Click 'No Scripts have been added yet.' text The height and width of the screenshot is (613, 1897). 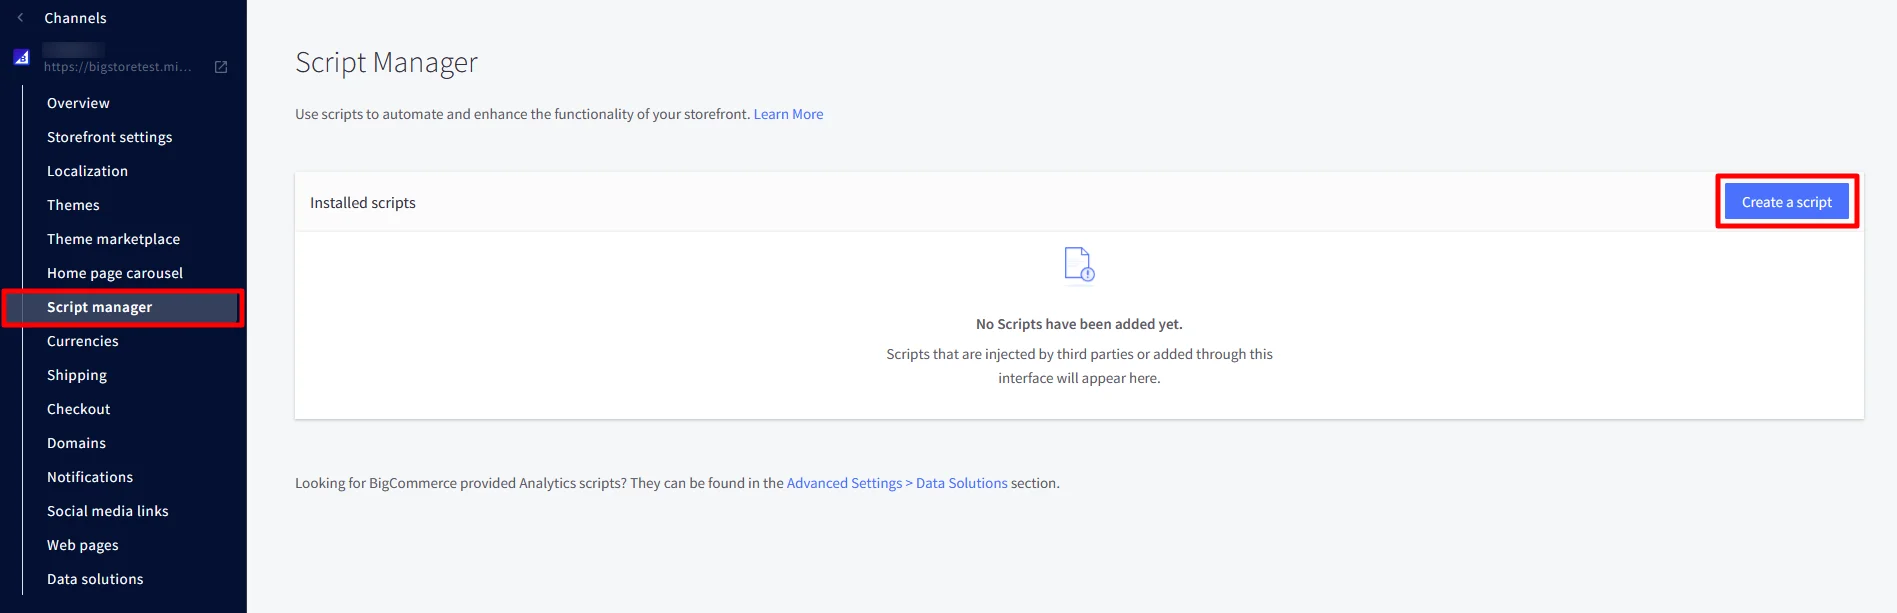pyautogui.click(x=1079, y=324)
